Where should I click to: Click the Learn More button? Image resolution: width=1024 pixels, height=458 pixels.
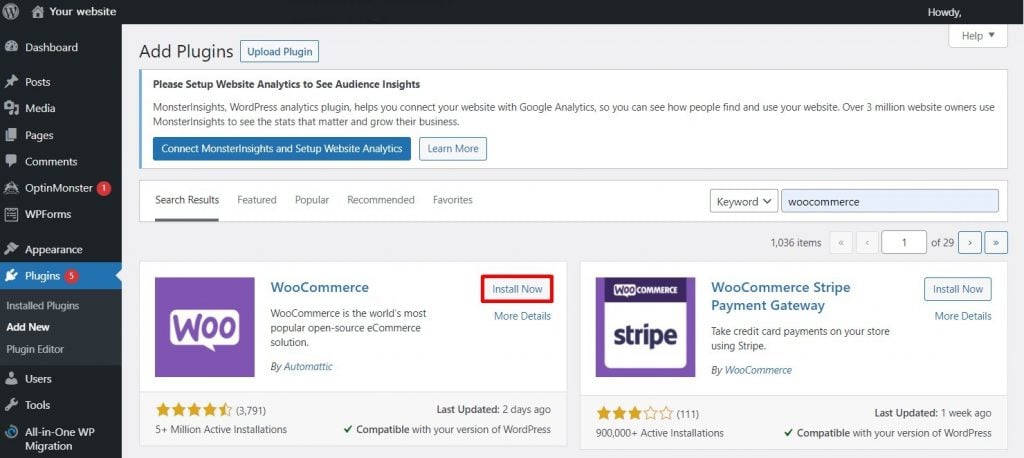[453, 148]
